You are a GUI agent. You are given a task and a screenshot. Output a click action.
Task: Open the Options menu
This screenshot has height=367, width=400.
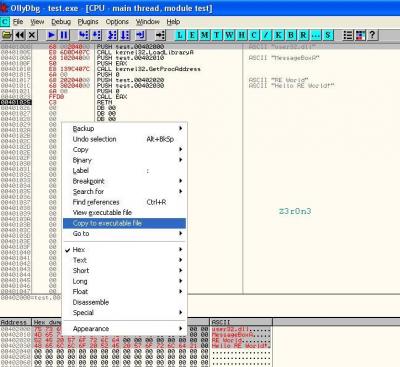117,22
